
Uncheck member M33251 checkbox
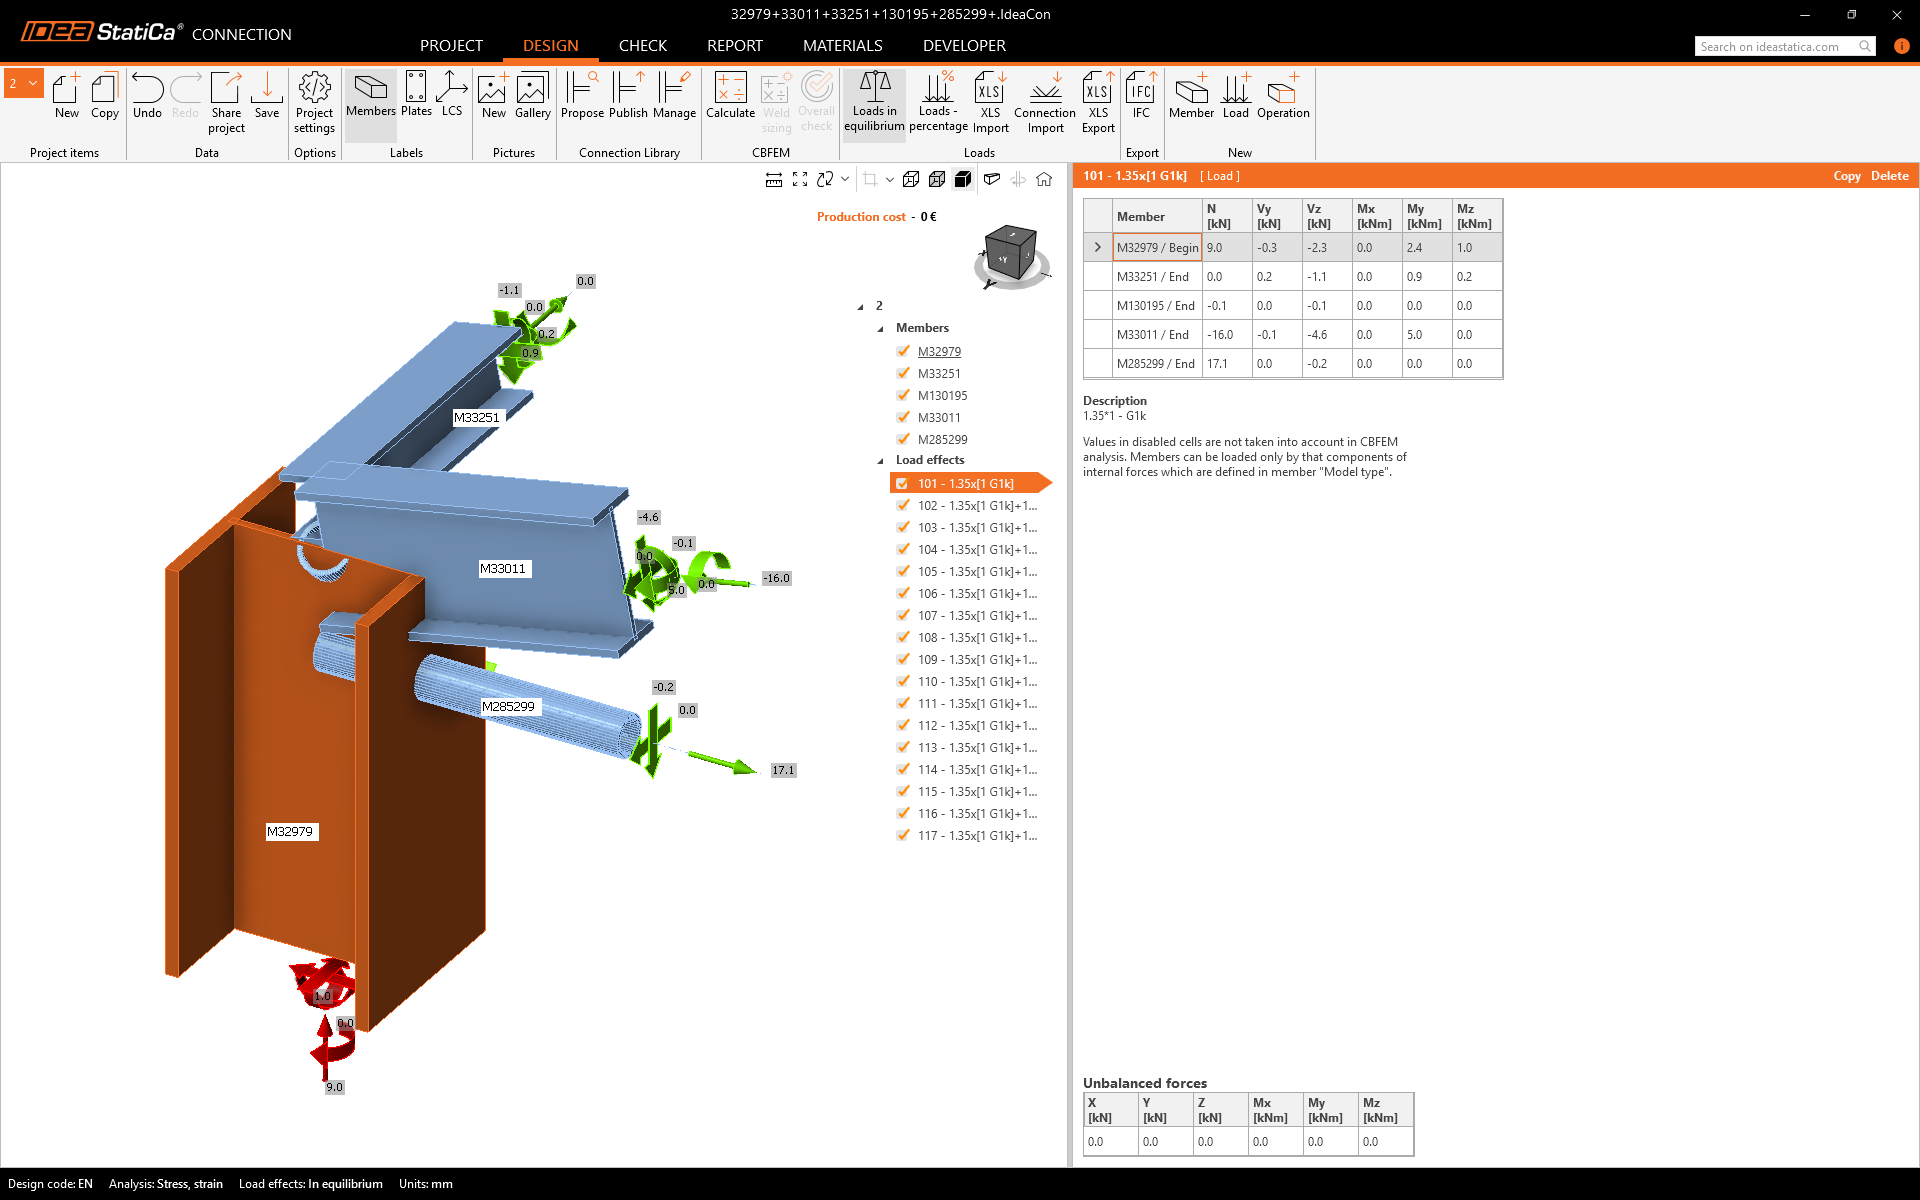(x=903, y=373)
